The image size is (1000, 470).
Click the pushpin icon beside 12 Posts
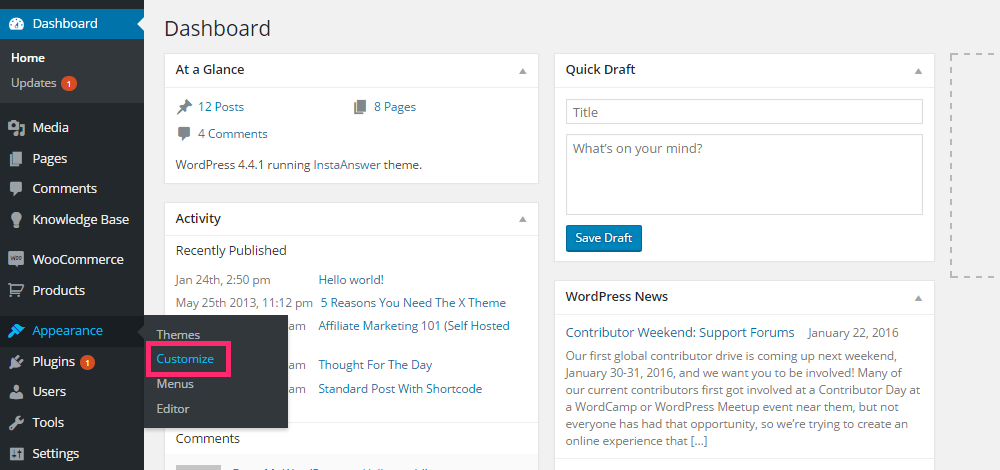184,107
